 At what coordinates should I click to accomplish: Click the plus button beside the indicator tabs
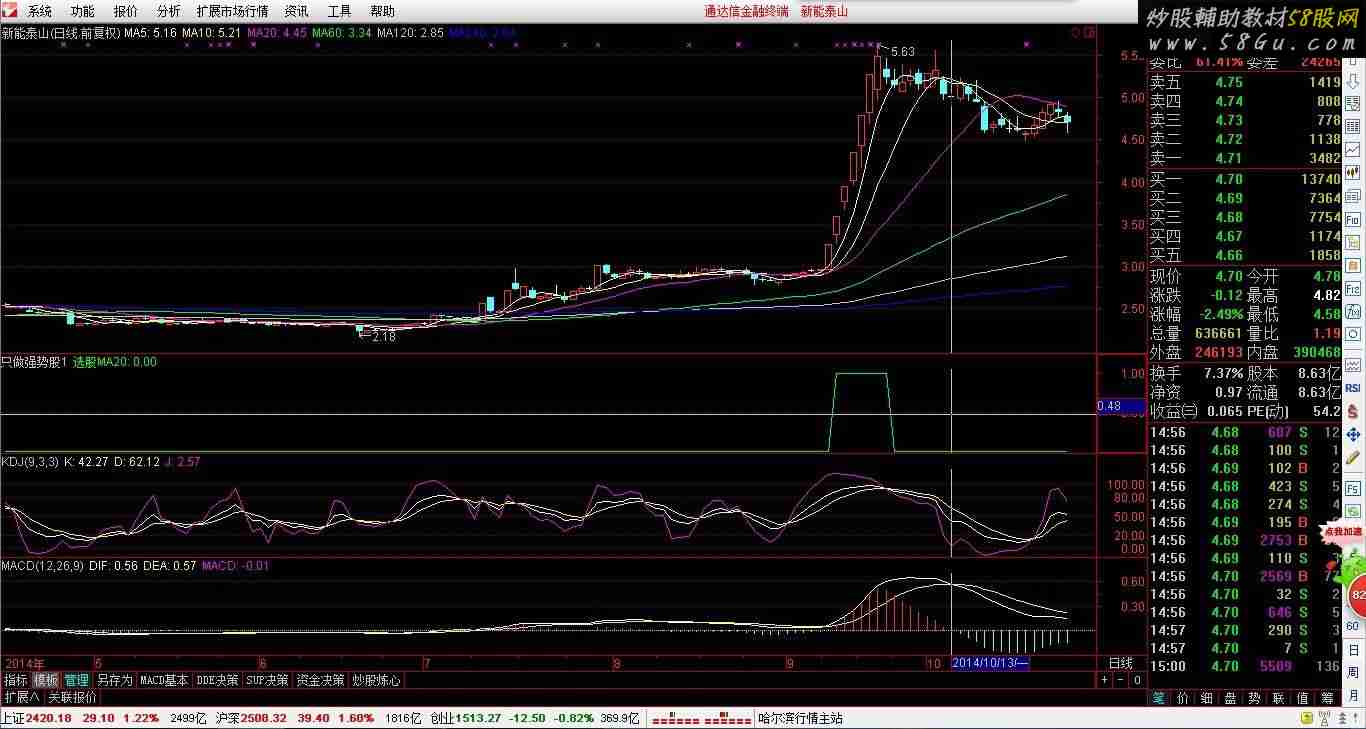click(x=1106, y=680)
